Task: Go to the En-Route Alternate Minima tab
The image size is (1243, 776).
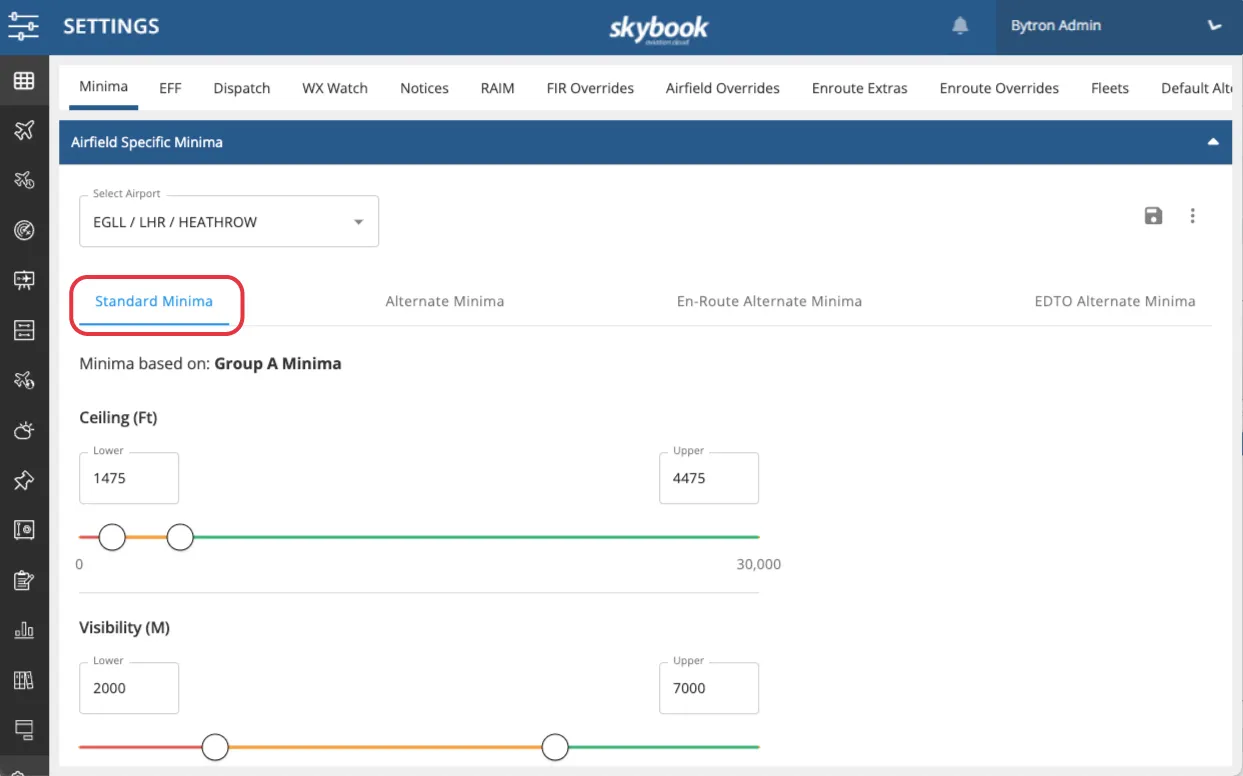Action: pyautogui.click(x=769, y=301)
